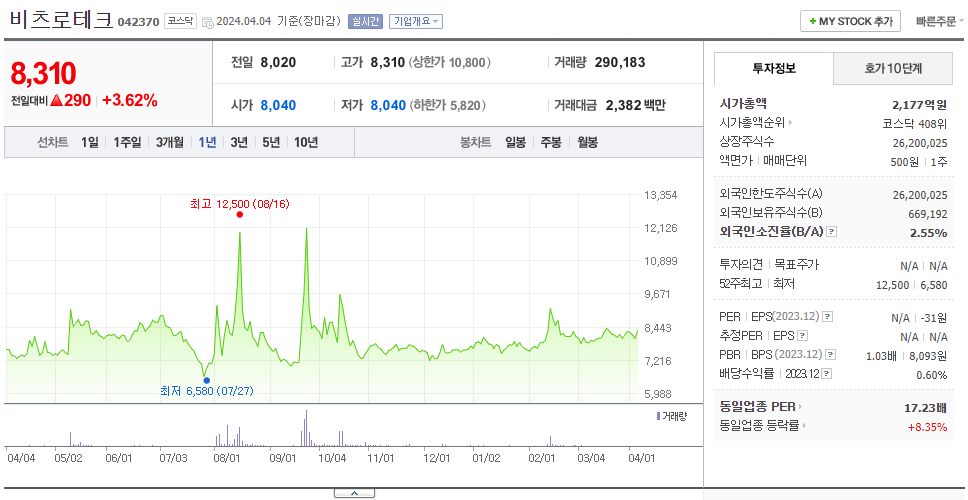Image resolution: width=968 pixels, height=500 pixels.
Task: Click the 배당수익률 0.60% value
Action: (932, 375)
